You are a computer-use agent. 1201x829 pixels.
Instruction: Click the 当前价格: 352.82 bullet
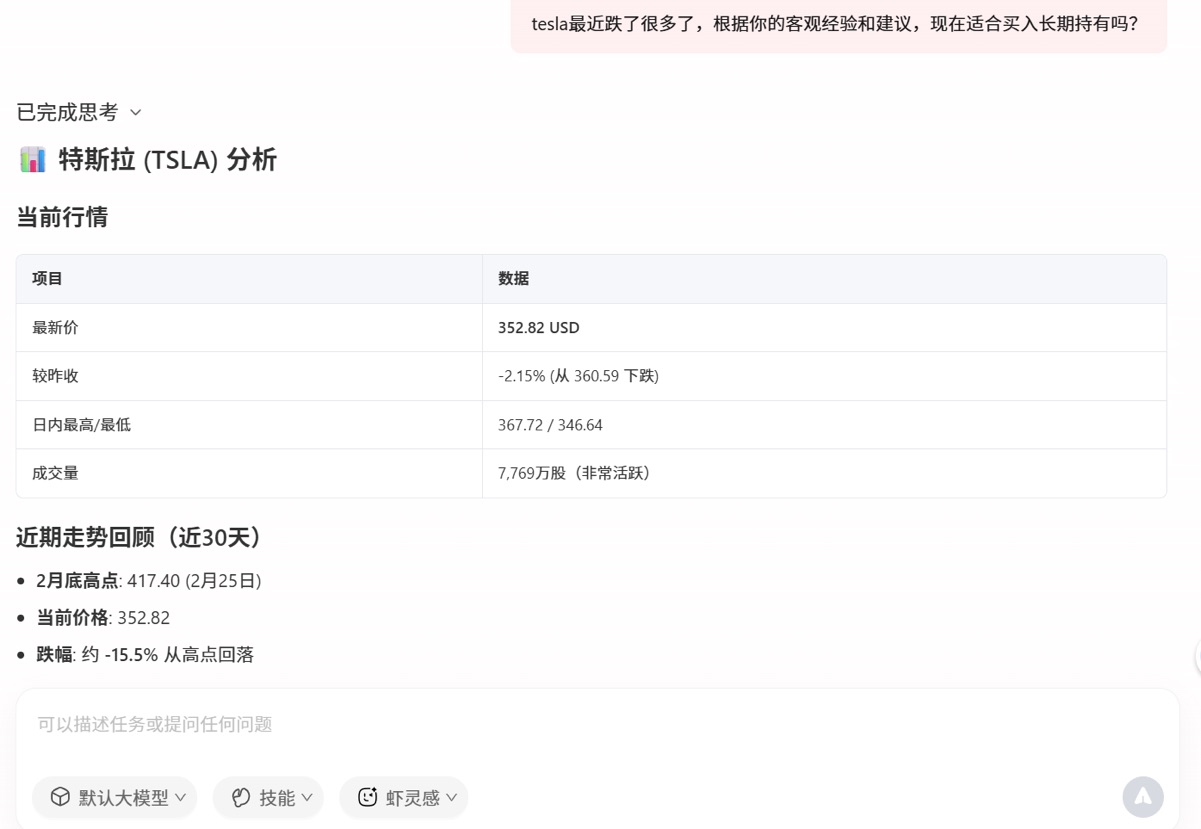click(x=103, y=618)
